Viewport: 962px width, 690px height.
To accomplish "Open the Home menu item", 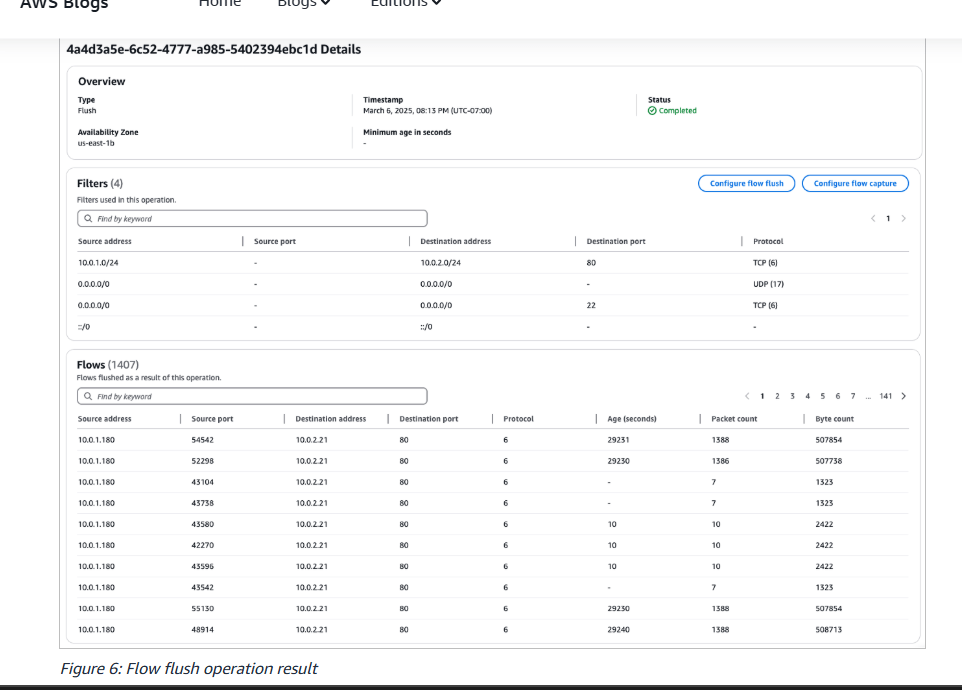I will (219, 4).
